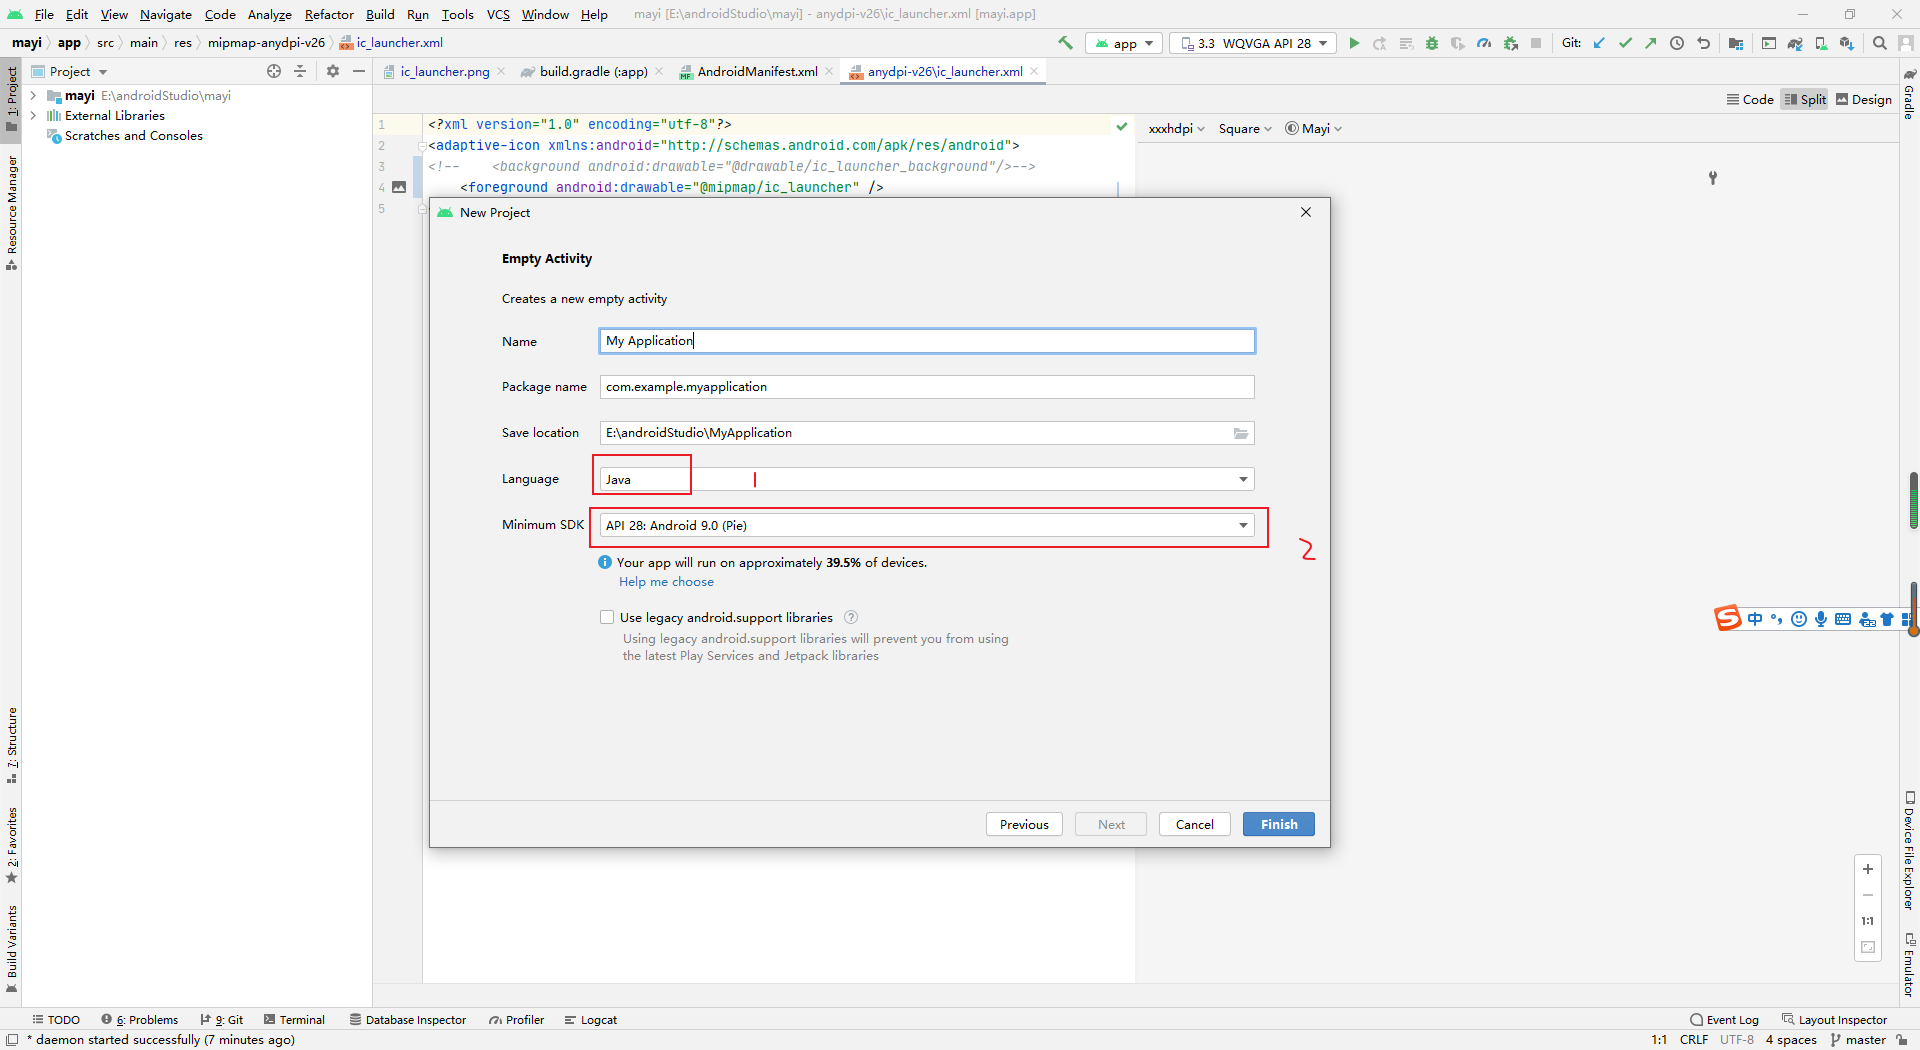1920x1050 pixels.
Task: Click help question icon beside legacy libraries
Action: [851, 617]
